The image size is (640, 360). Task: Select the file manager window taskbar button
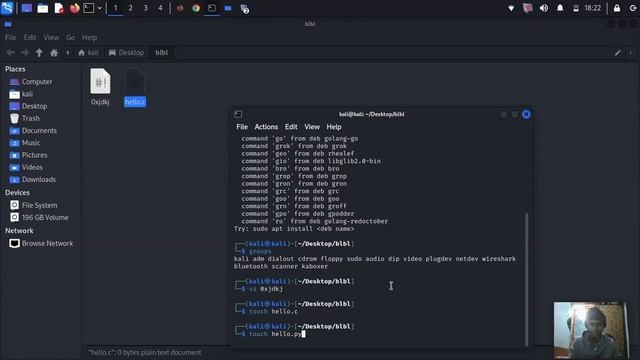pos(228,8)
